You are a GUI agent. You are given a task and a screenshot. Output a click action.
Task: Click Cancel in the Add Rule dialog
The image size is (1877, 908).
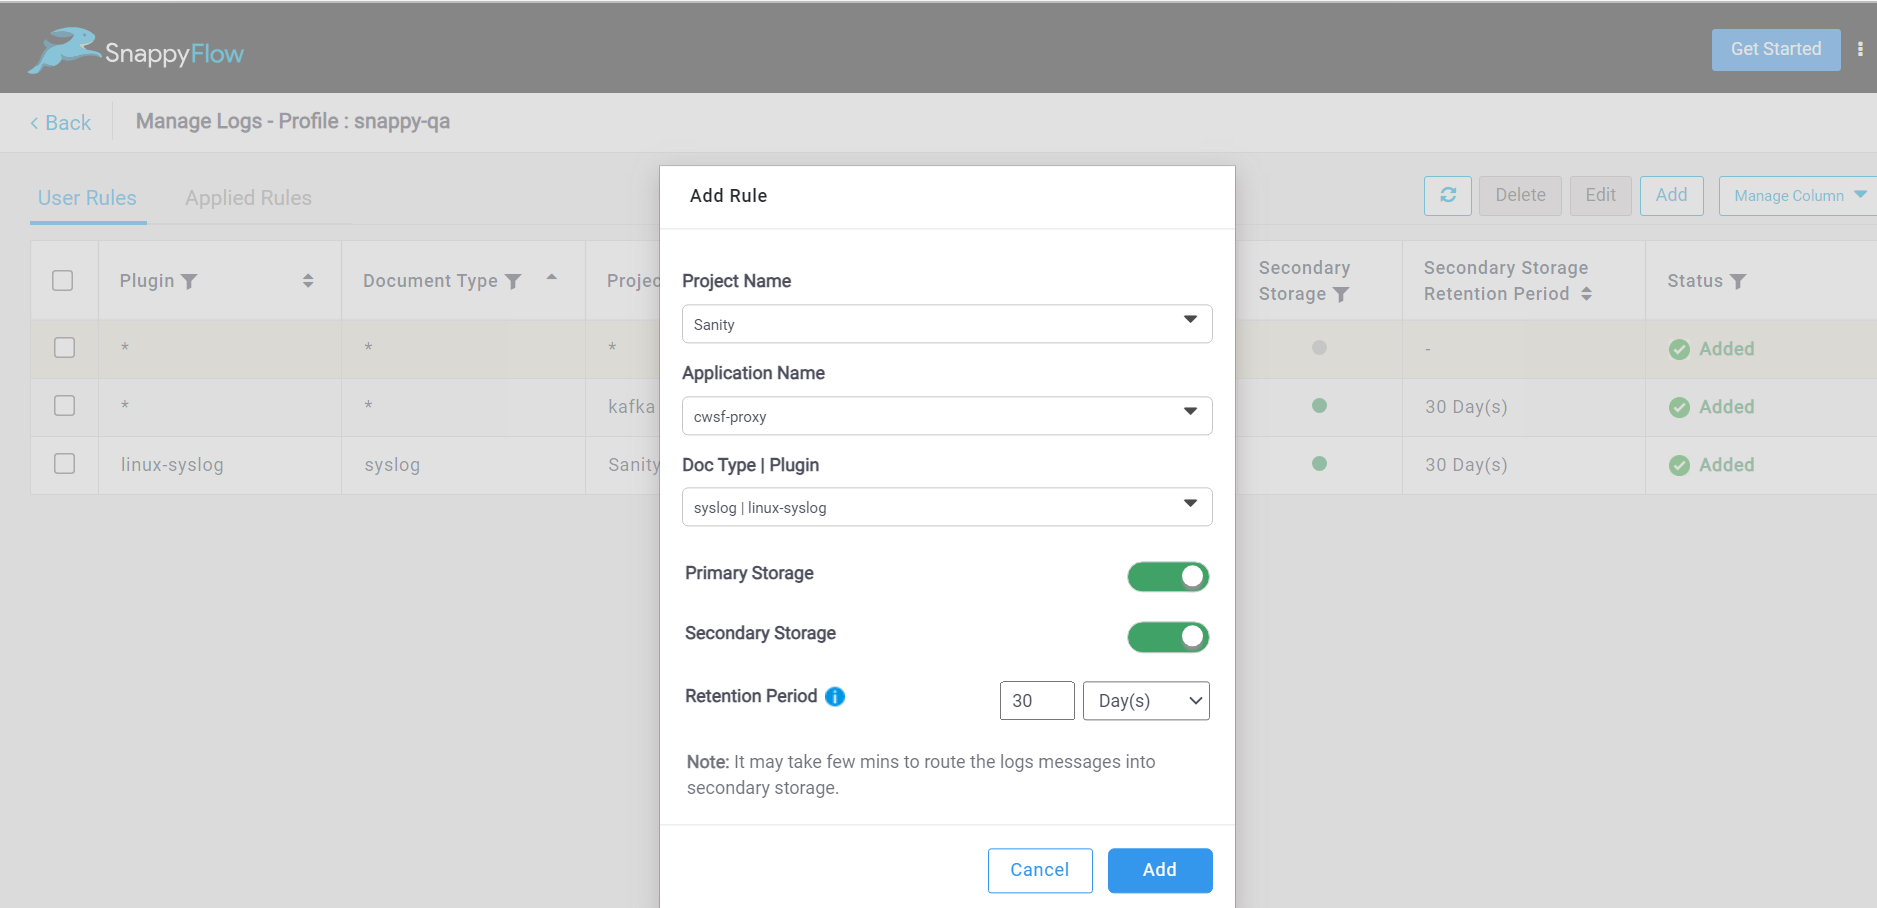tap(1040, 870)
